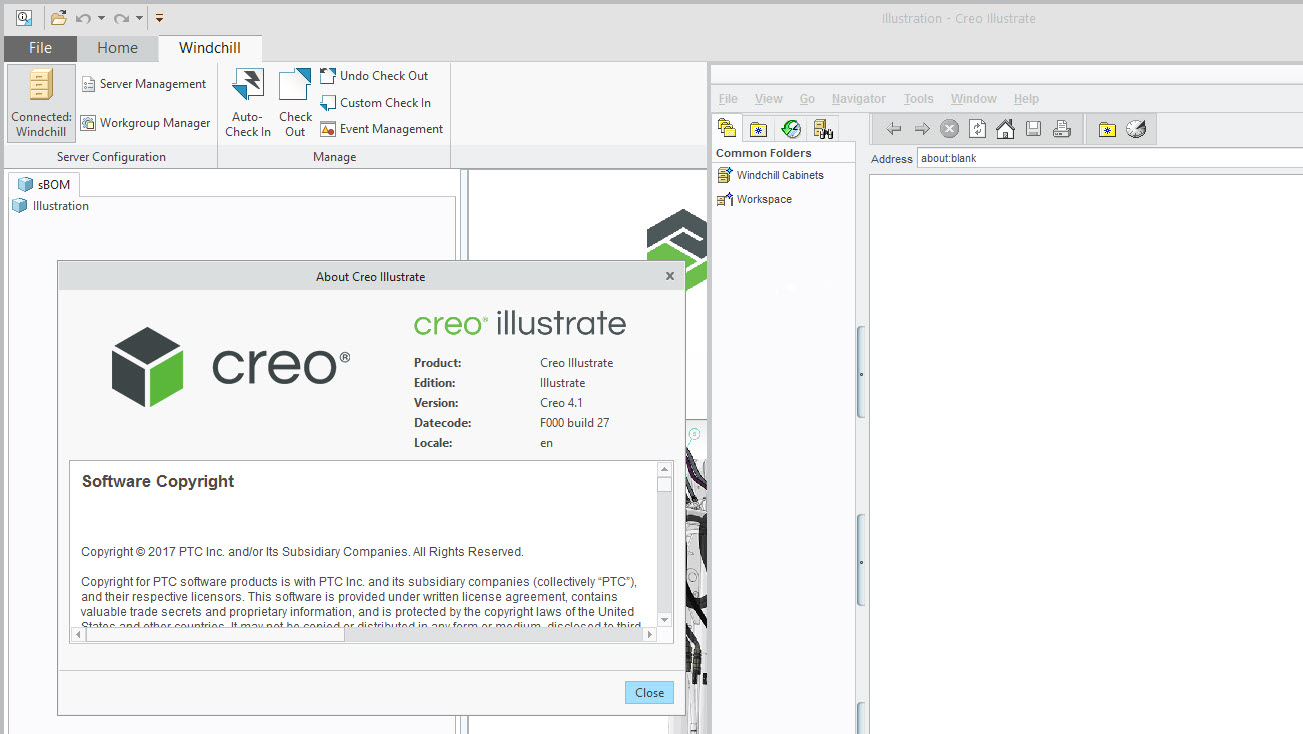Viewport: 1303px width, 734px height.
Task: Close the About Creo Illustrate dialog
Action: (x=648, y=692)
